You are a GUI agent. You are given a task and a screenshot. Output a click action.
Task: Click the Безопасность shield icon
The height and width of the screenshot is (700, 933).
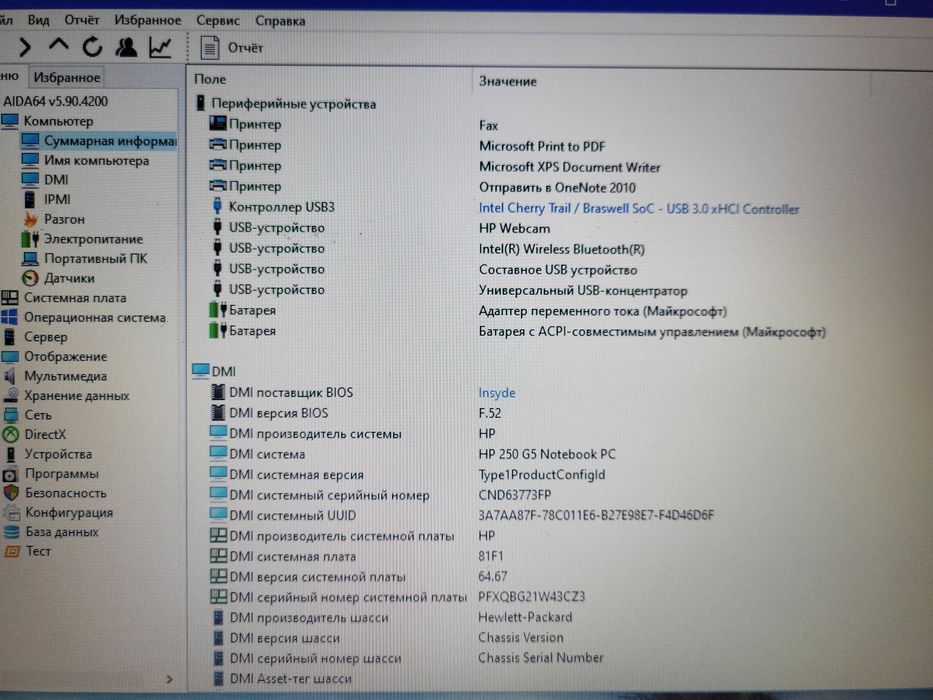click(x=11, y=493)
